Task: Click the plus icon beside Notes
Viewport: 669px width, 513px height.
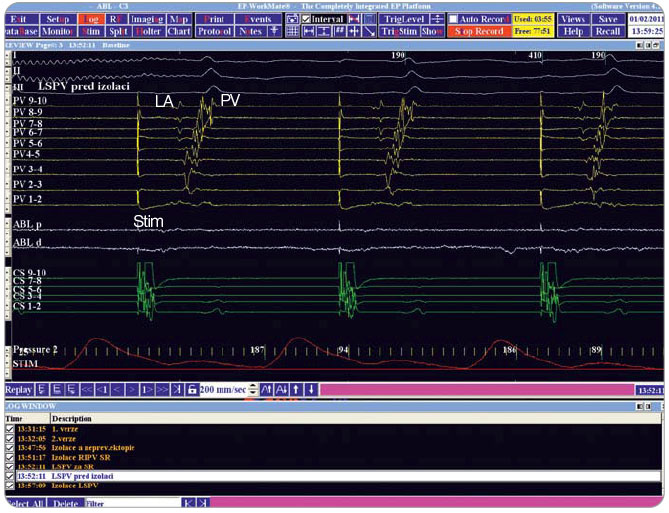Action: [274, 31]
